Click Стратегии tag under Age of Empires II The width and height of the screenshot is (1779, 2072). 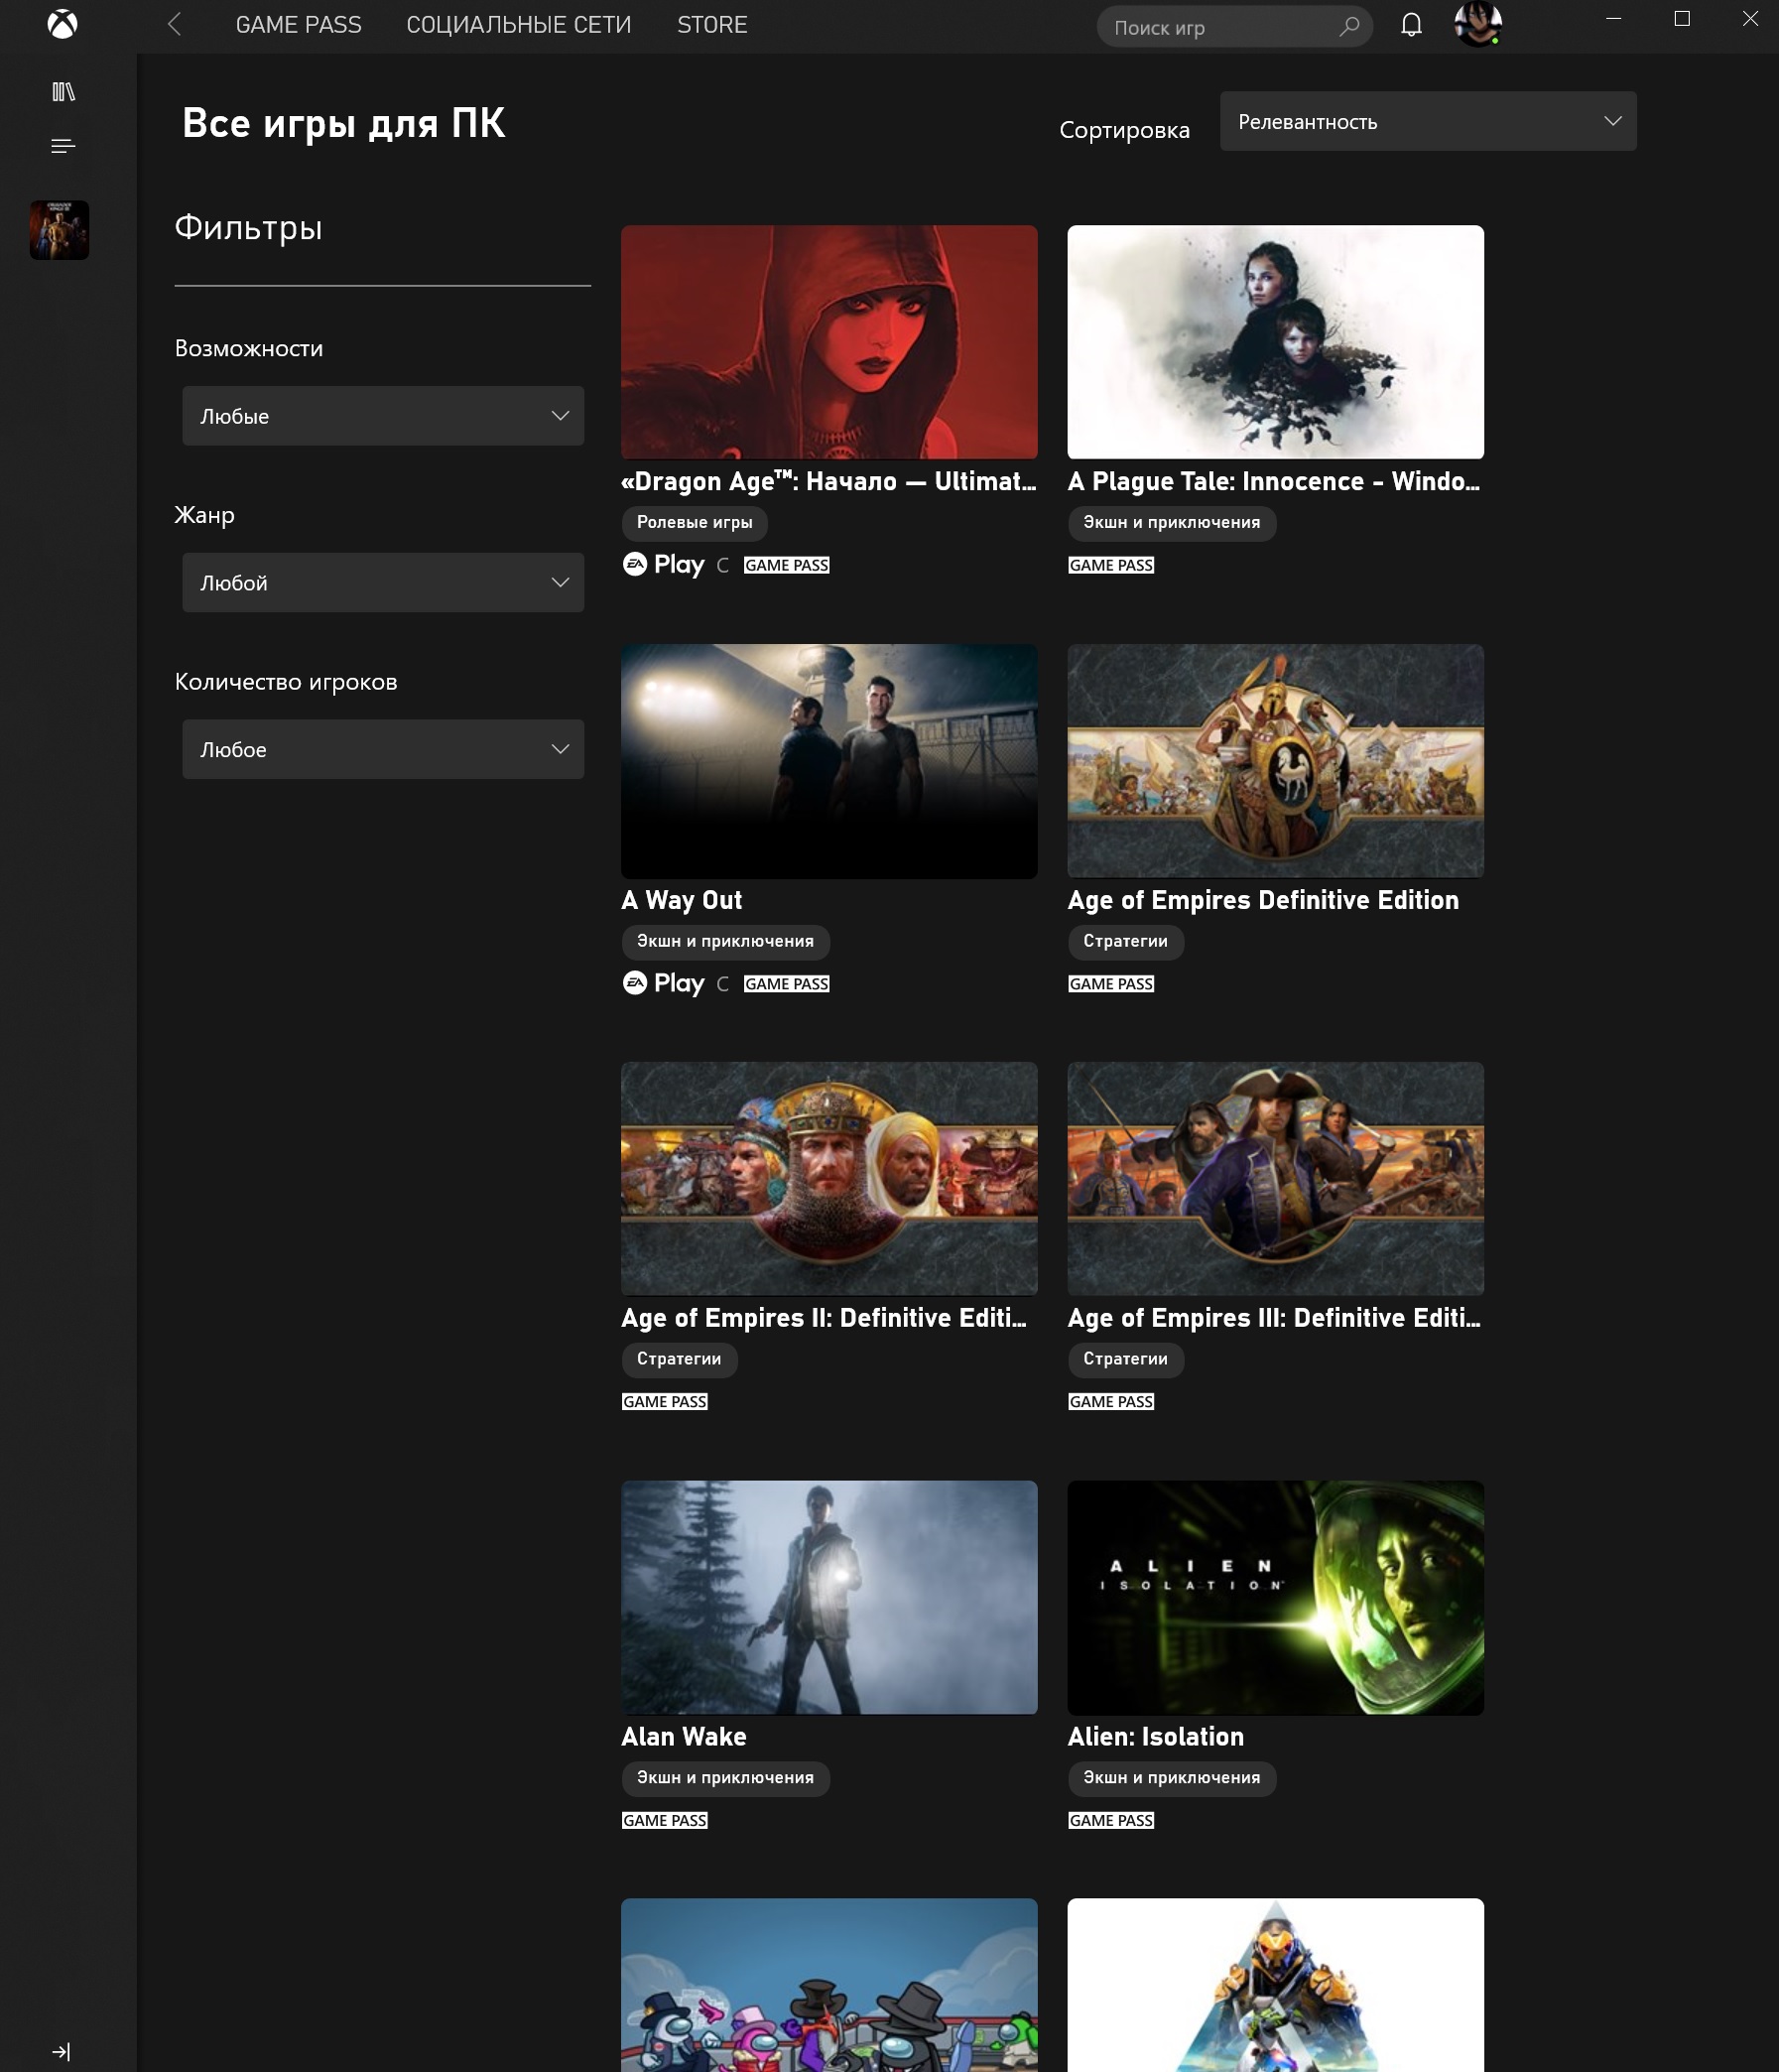680,1360
